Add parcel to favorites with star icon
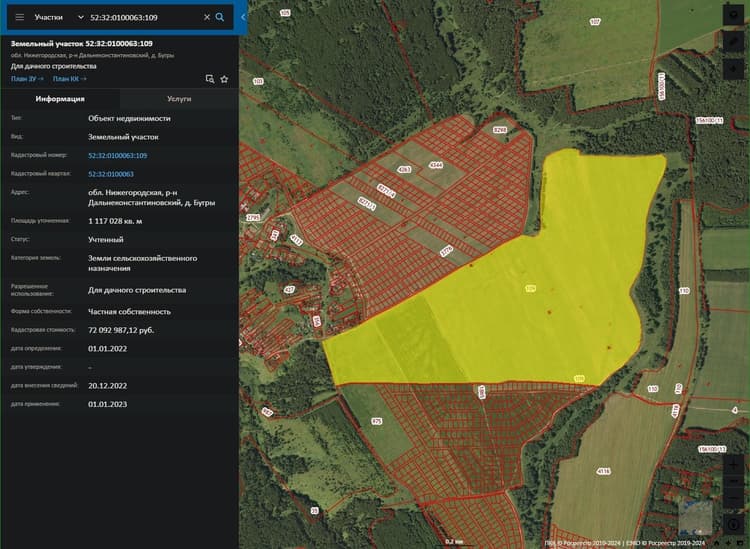 224,79
